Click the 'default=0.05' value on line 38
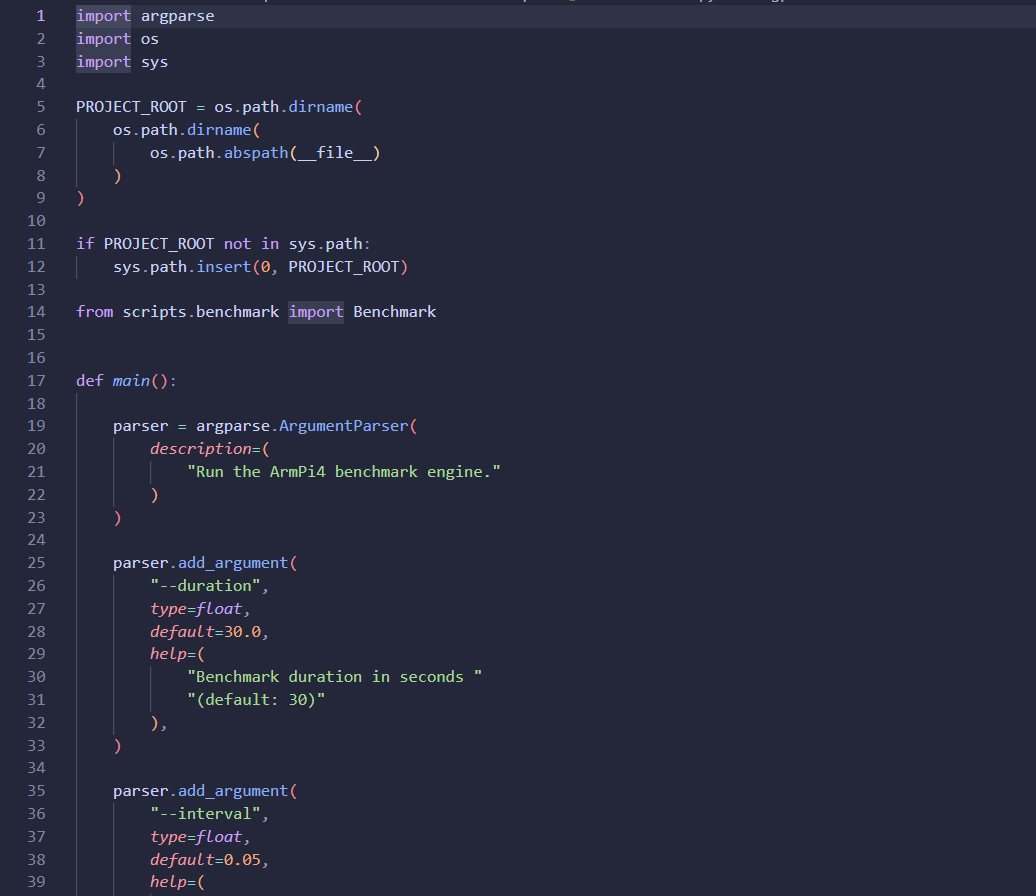1036x896 pixels. point(205,860)
